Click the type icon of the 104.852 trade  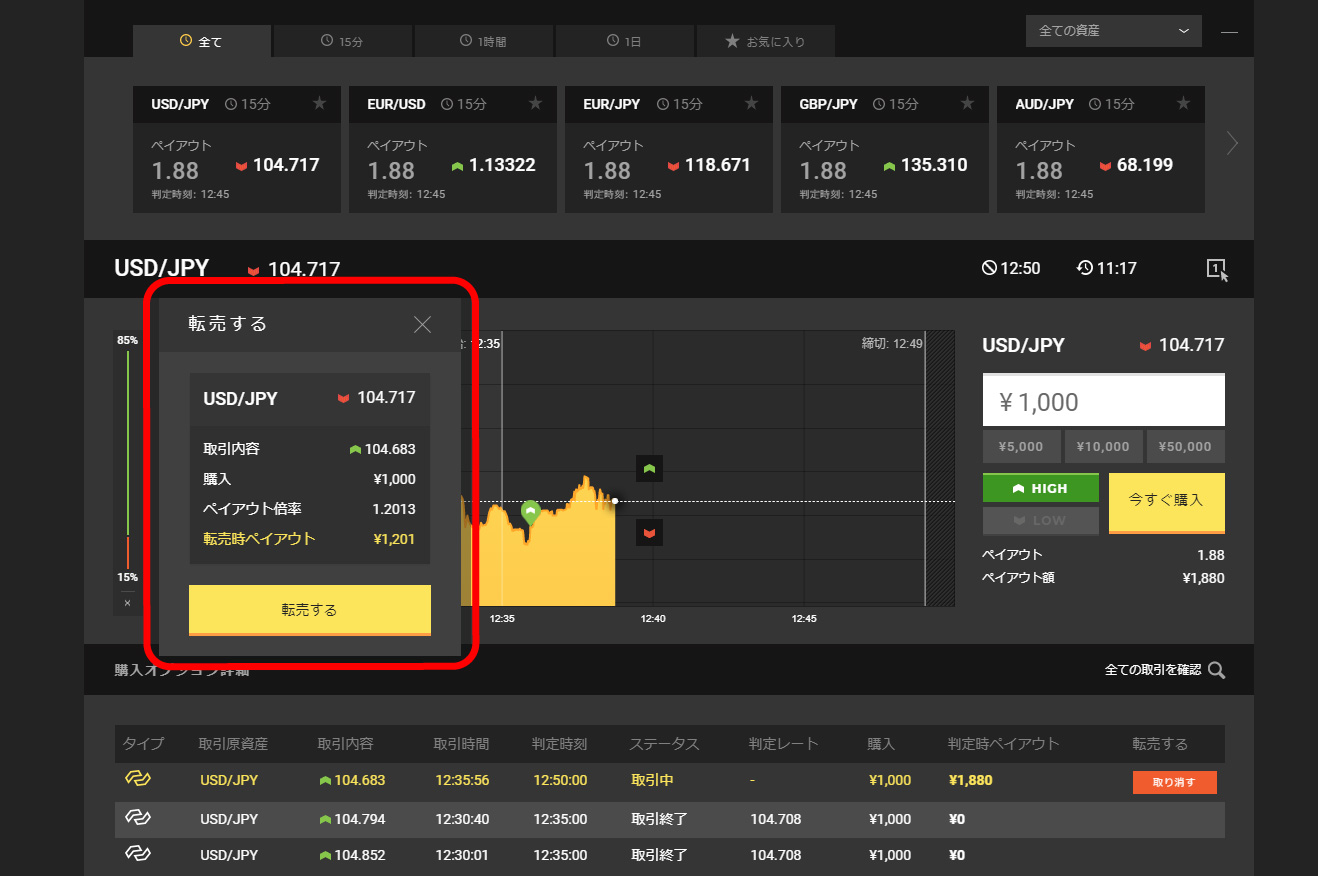pos(137,854)
